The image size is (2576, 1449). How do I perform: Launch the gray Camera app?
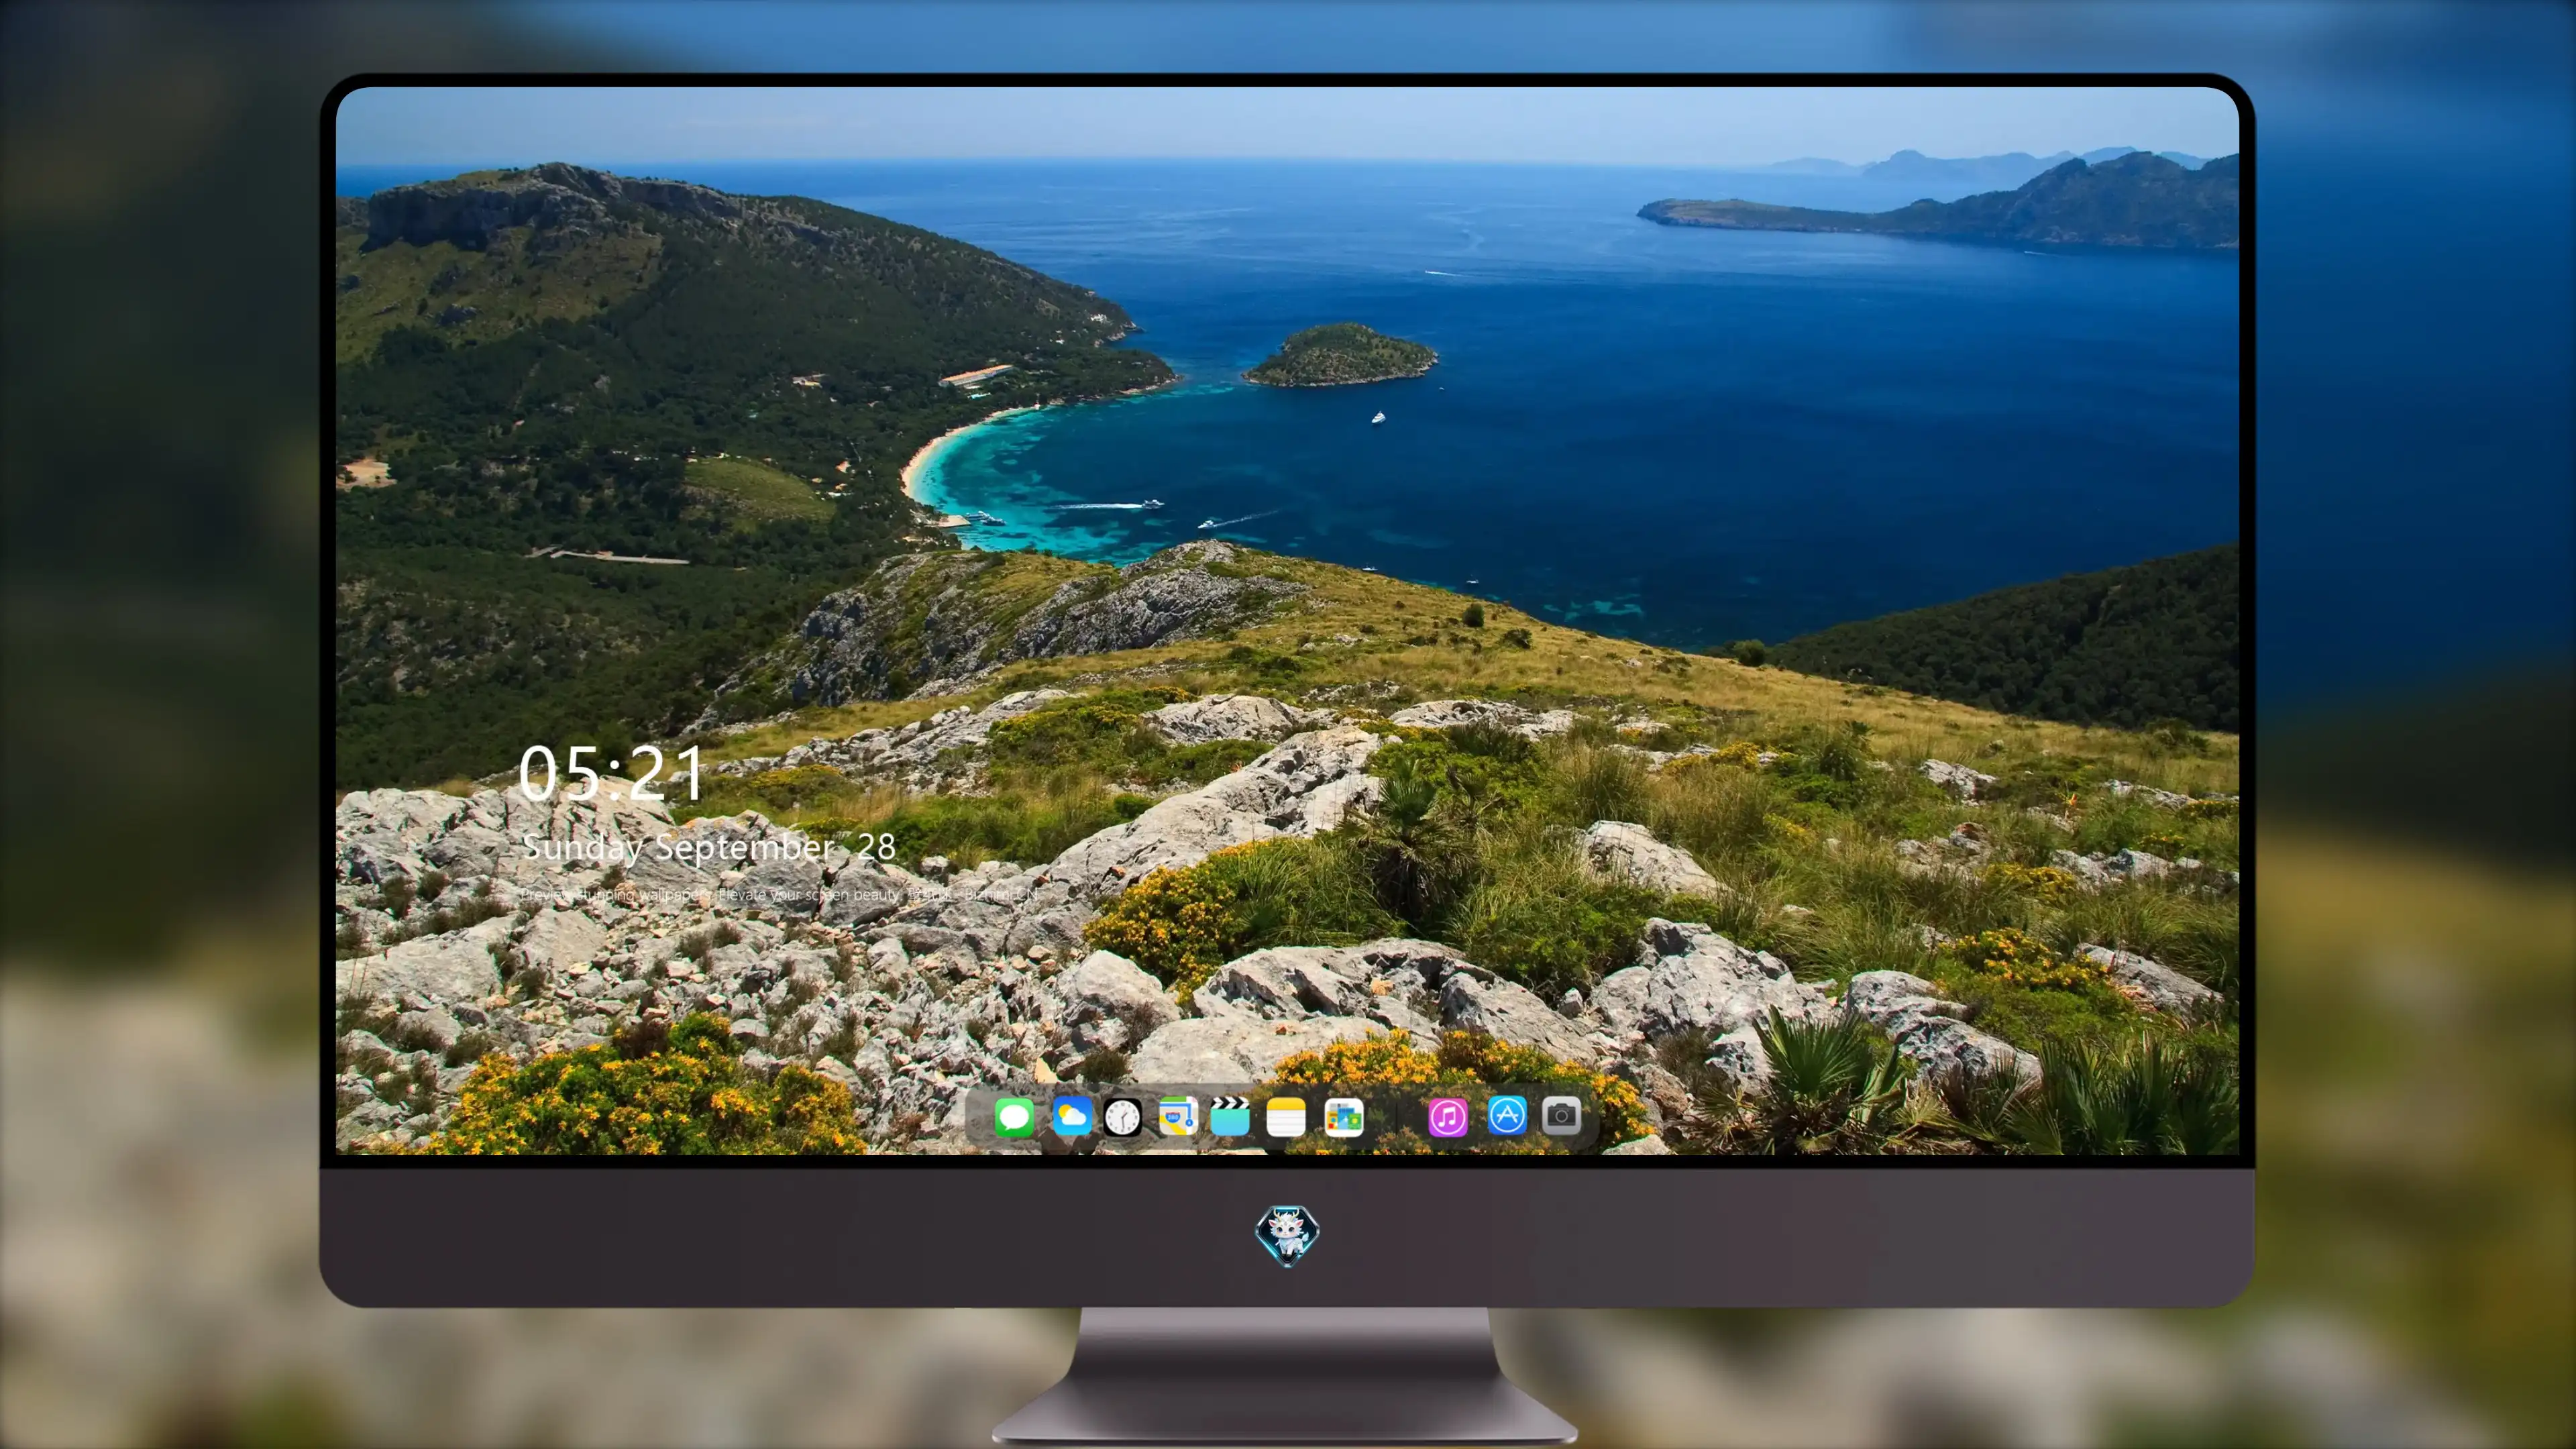pyautogui.click(x=1561, y=1116)
